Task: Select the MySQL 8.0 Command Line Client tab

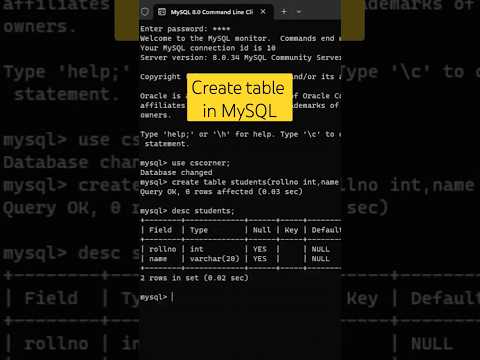Action: coord(212,12)
